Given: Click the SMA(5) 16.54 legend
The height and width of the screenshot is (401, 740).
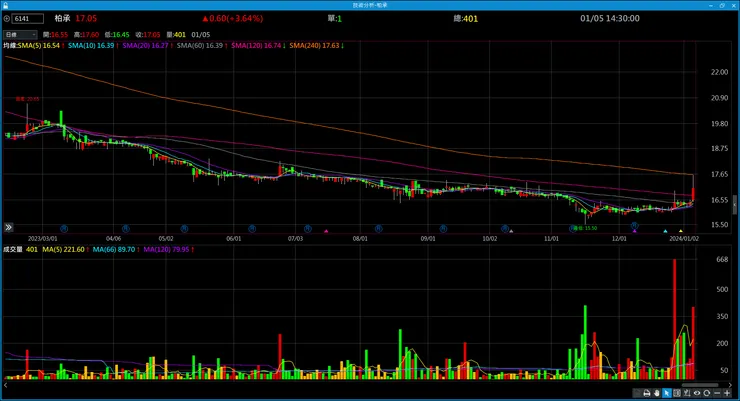Looking at the screenshot, I should tap(41, 46).
